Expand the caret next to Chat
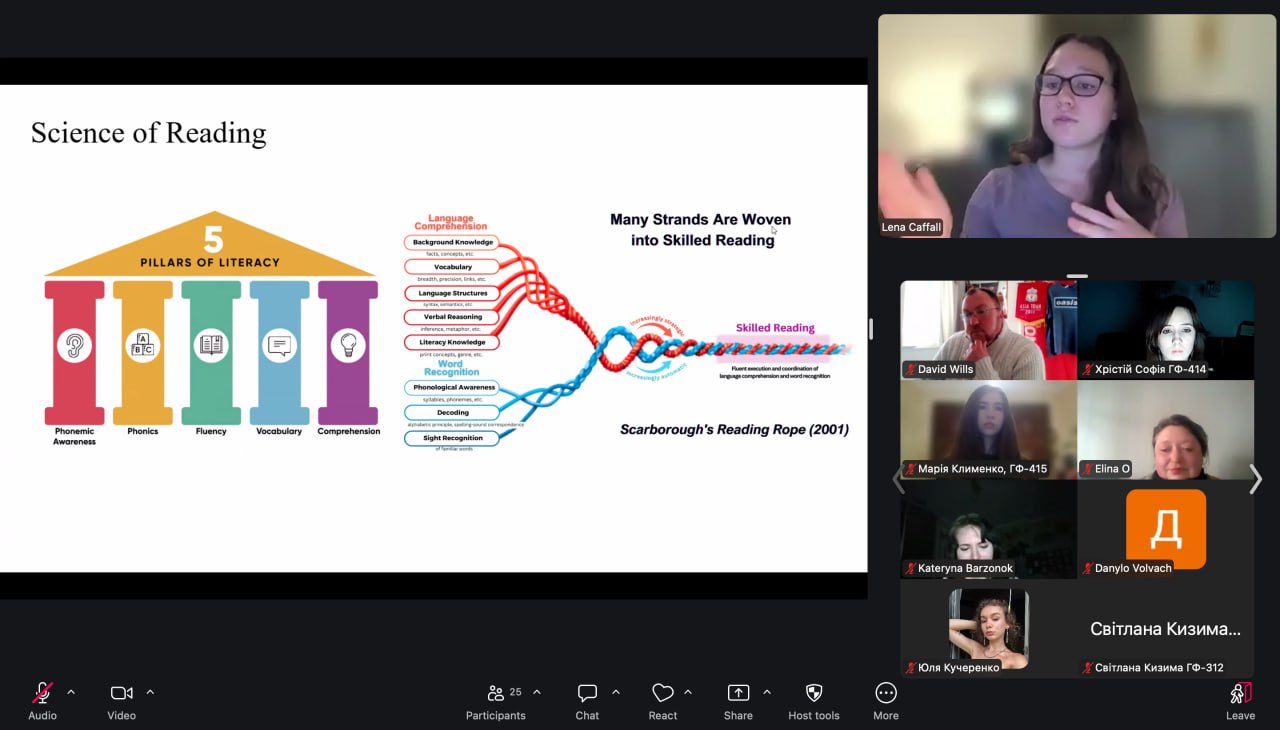 615,692
